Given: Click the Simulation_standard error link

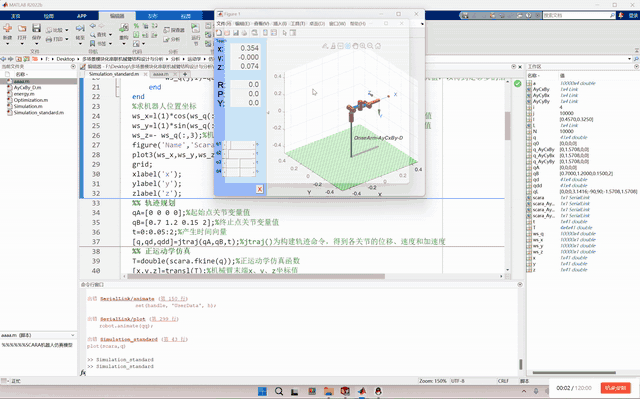Looking at the screenshot, I should (x=129, y=339).
